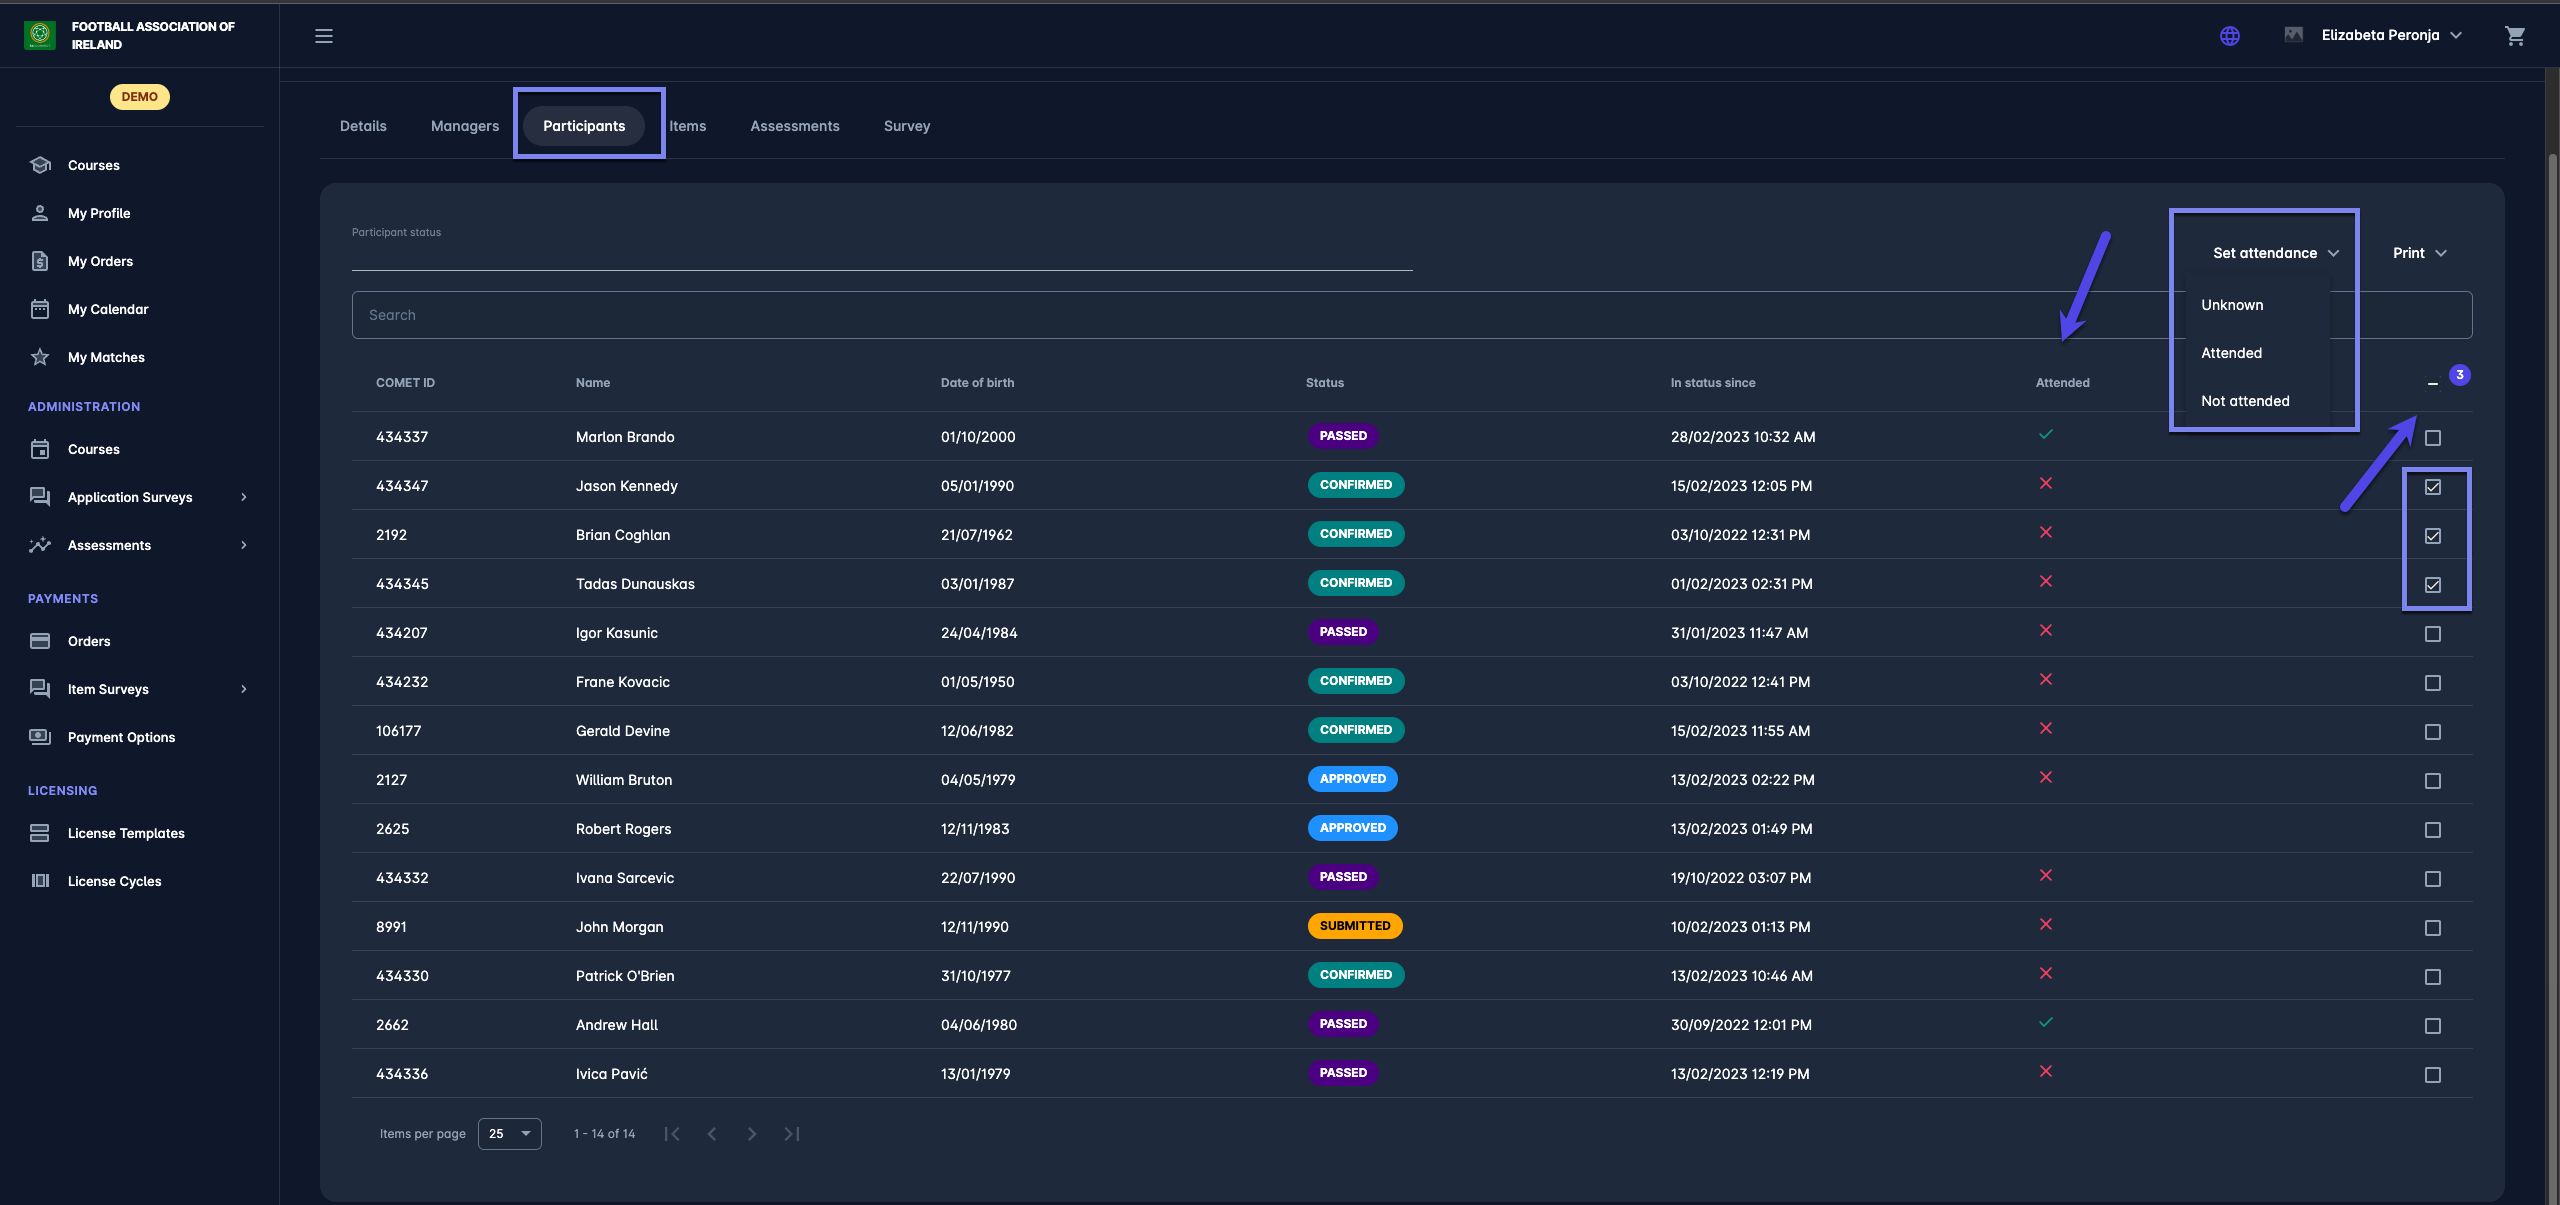Image resolution: width=2560 pixels, height=1205 pixels.
Task: Go to last page pagination icon
Action: (x=792, y=1134)
